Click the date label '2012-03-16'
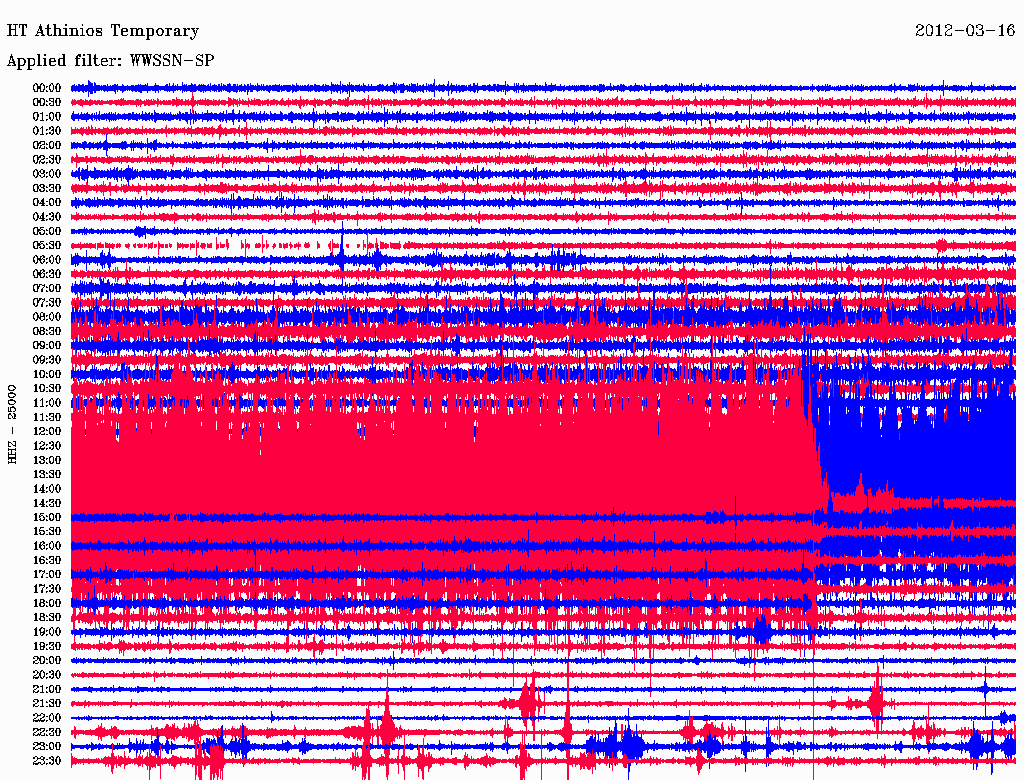Screen dimensions: 1024x780 click(965, 31)
